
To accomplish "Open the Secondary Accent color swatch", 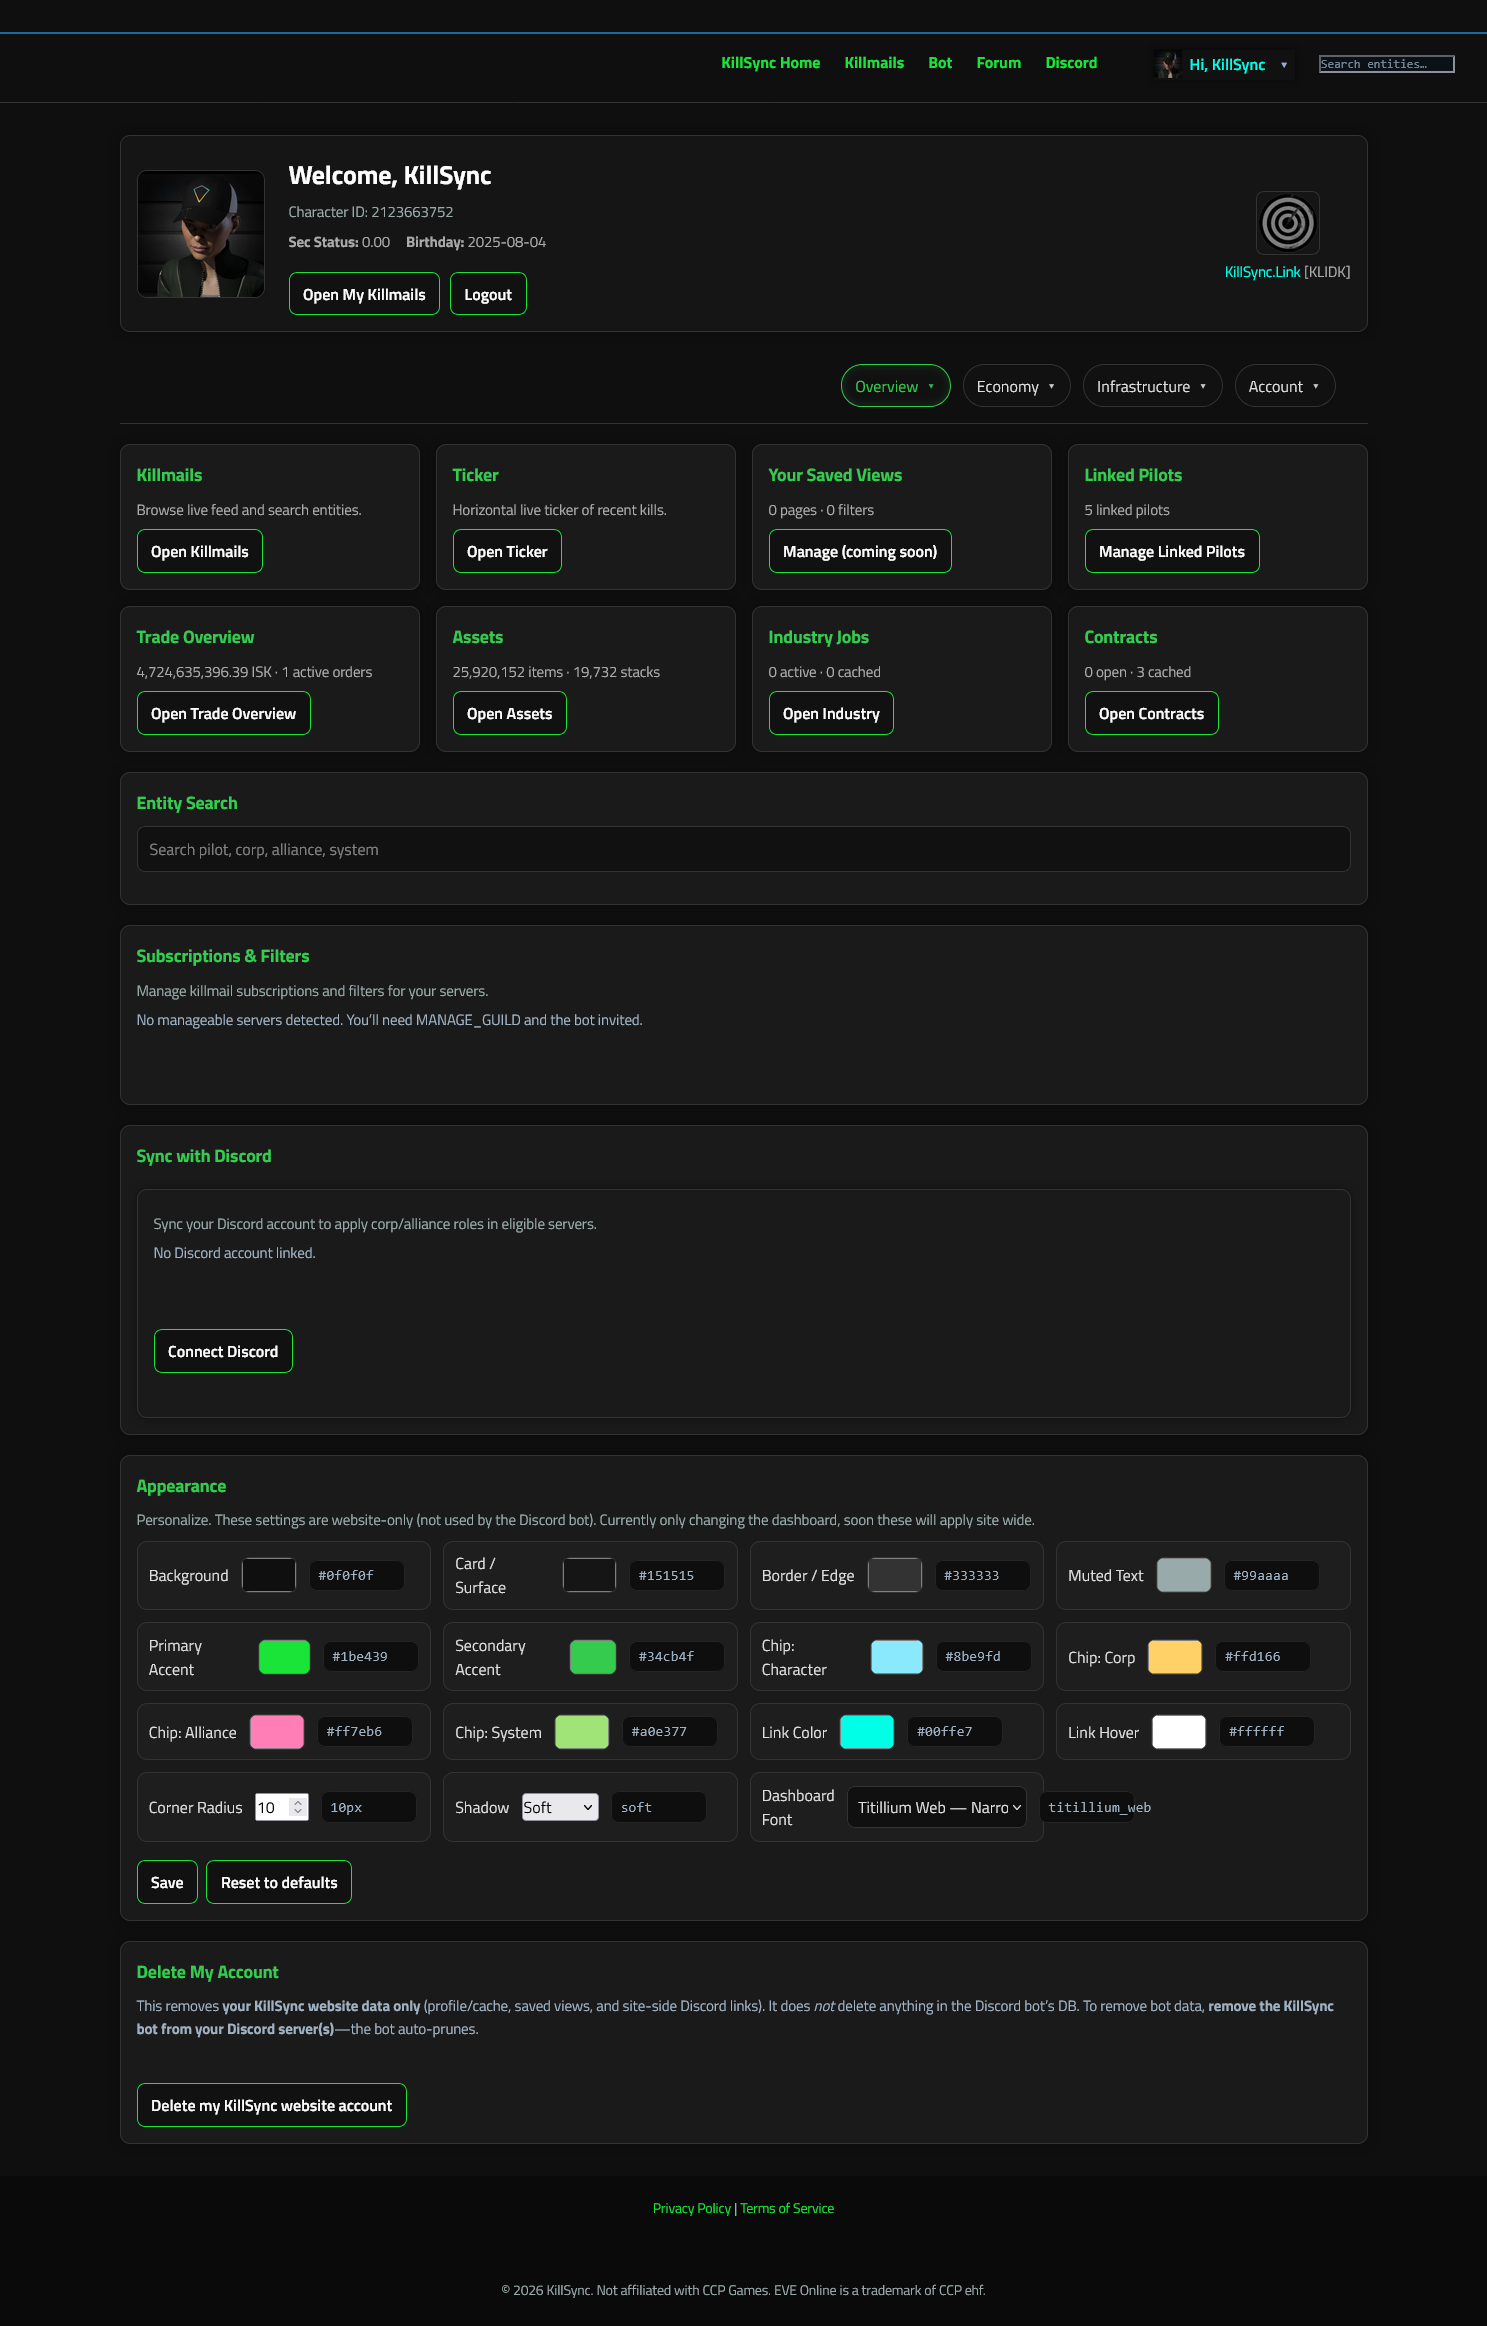I will (x=593, y=1657).
